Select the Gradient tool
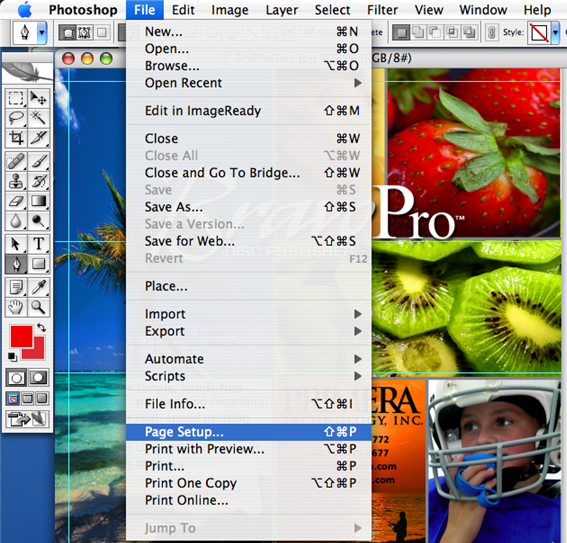This screenshot has height=543, width=567. pos(38,201)
